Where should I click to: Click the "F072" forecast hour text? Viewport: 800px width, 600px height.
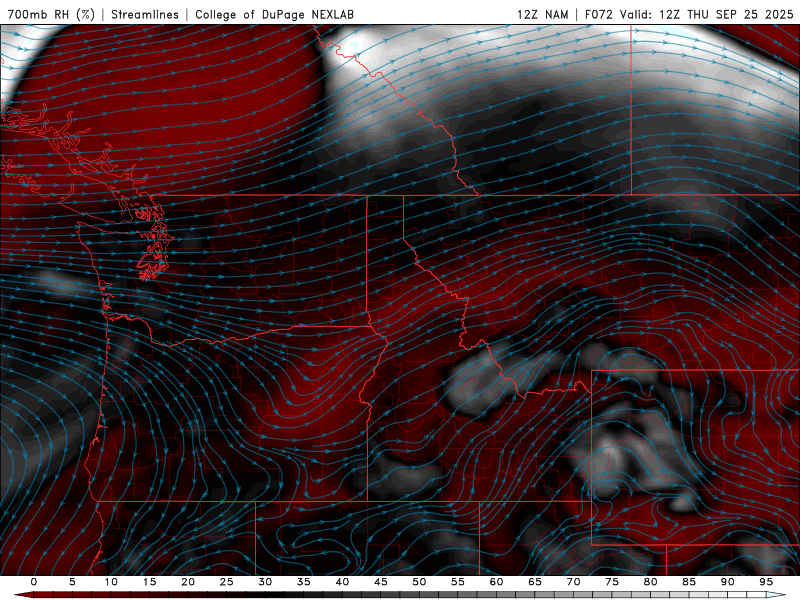(598, 14)
